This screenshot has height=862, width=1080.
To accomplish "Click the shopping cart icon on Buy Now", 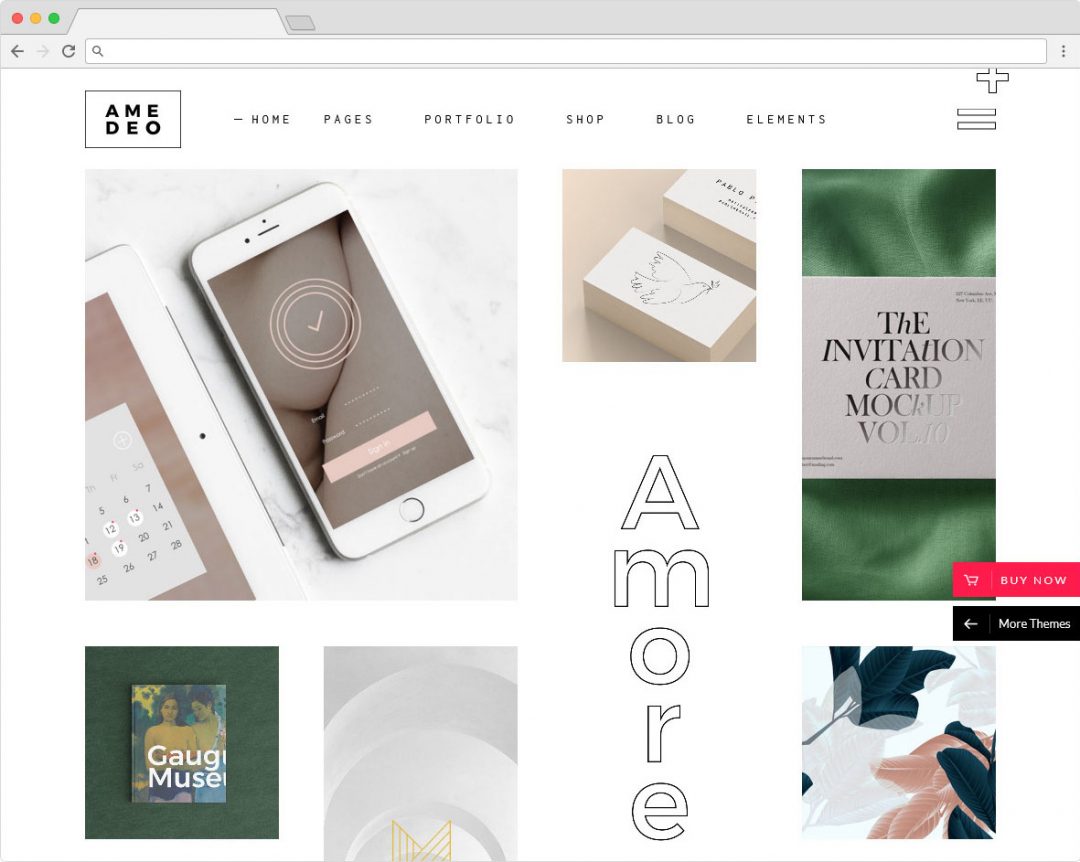I will click(x=971, y=580).
